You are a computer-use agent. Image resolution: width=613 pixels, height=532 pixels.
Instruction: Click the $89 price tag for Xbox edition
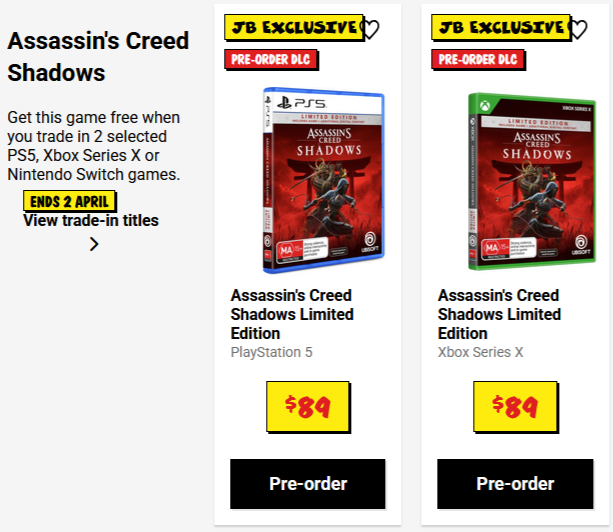click(515, 406)
